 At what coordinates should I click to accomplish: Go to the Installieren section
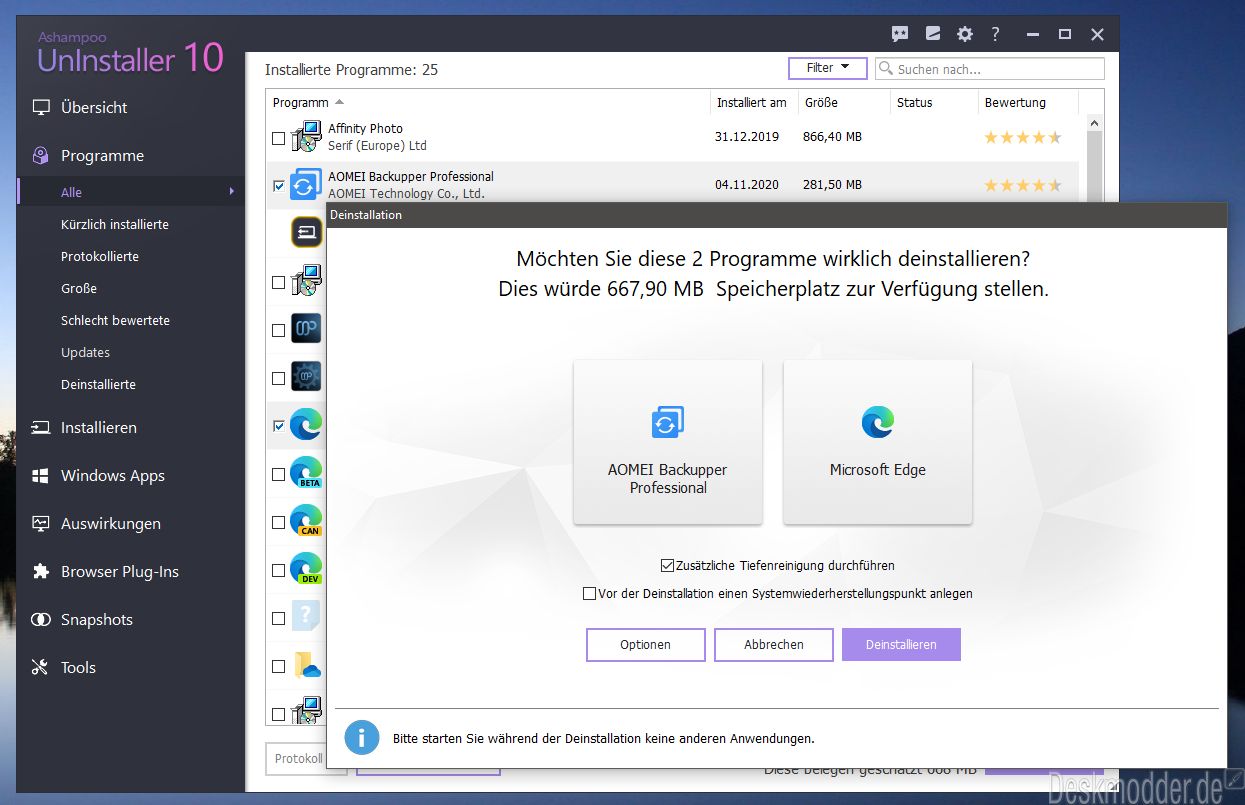coord(99,428)
